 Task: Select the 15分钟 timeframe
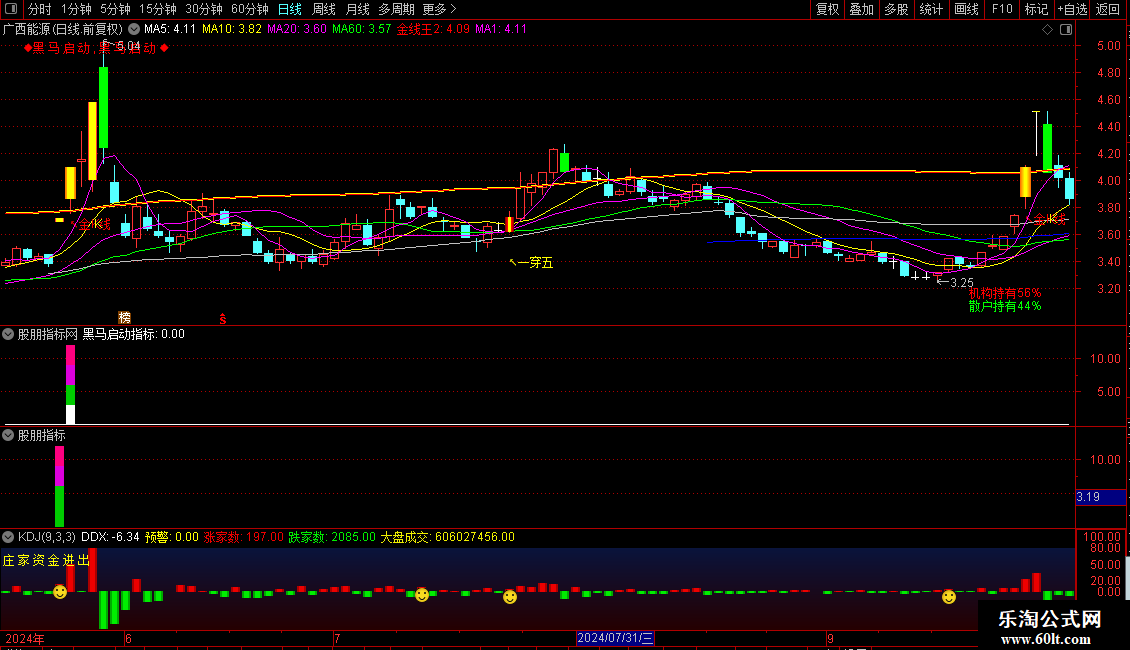coord(158,9)
